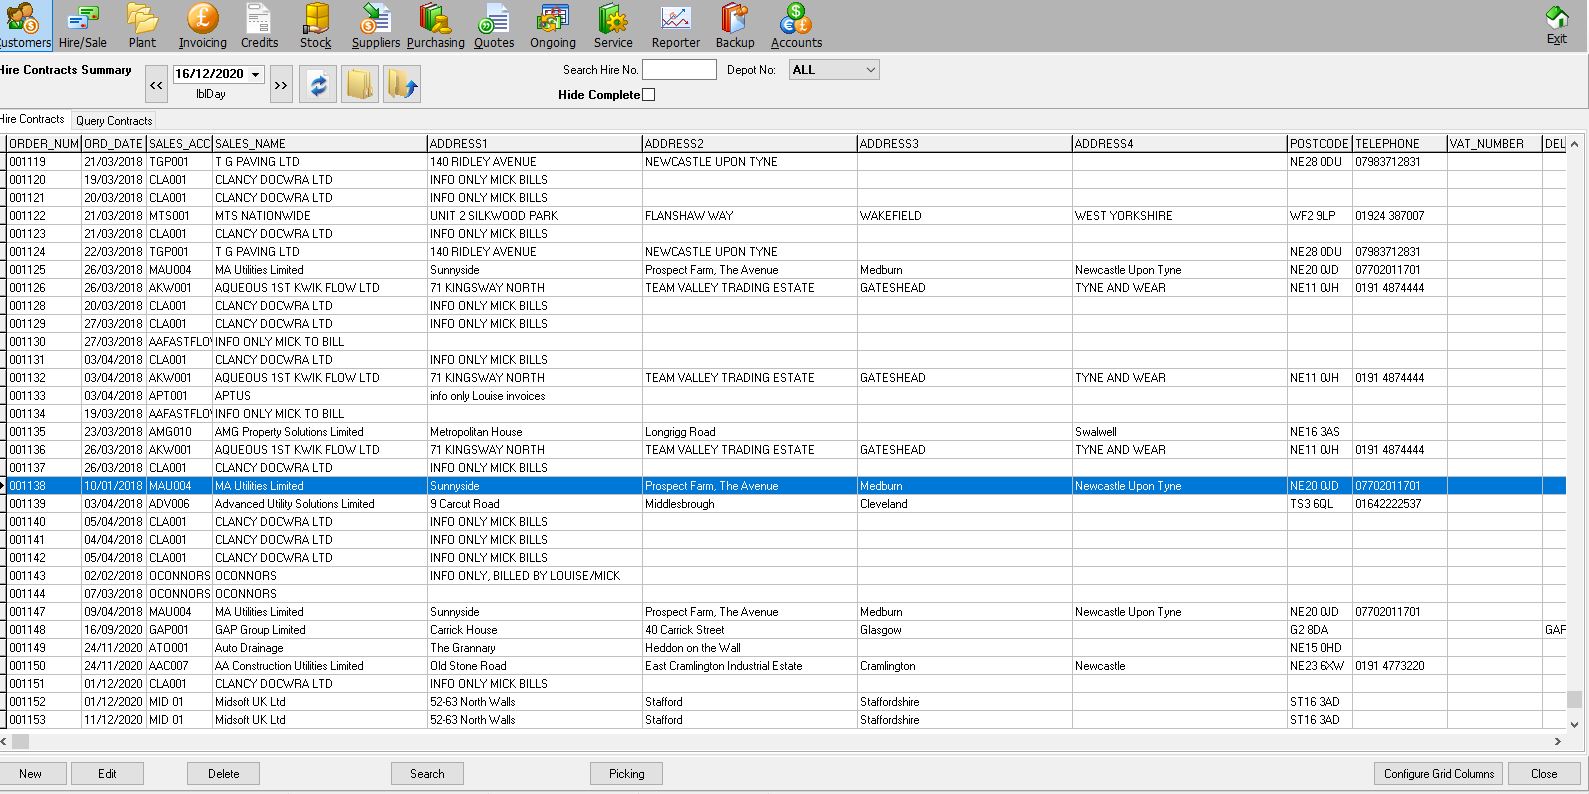Open the Plant folder icon
The image size is (1589, 794).
coord(142,20)
